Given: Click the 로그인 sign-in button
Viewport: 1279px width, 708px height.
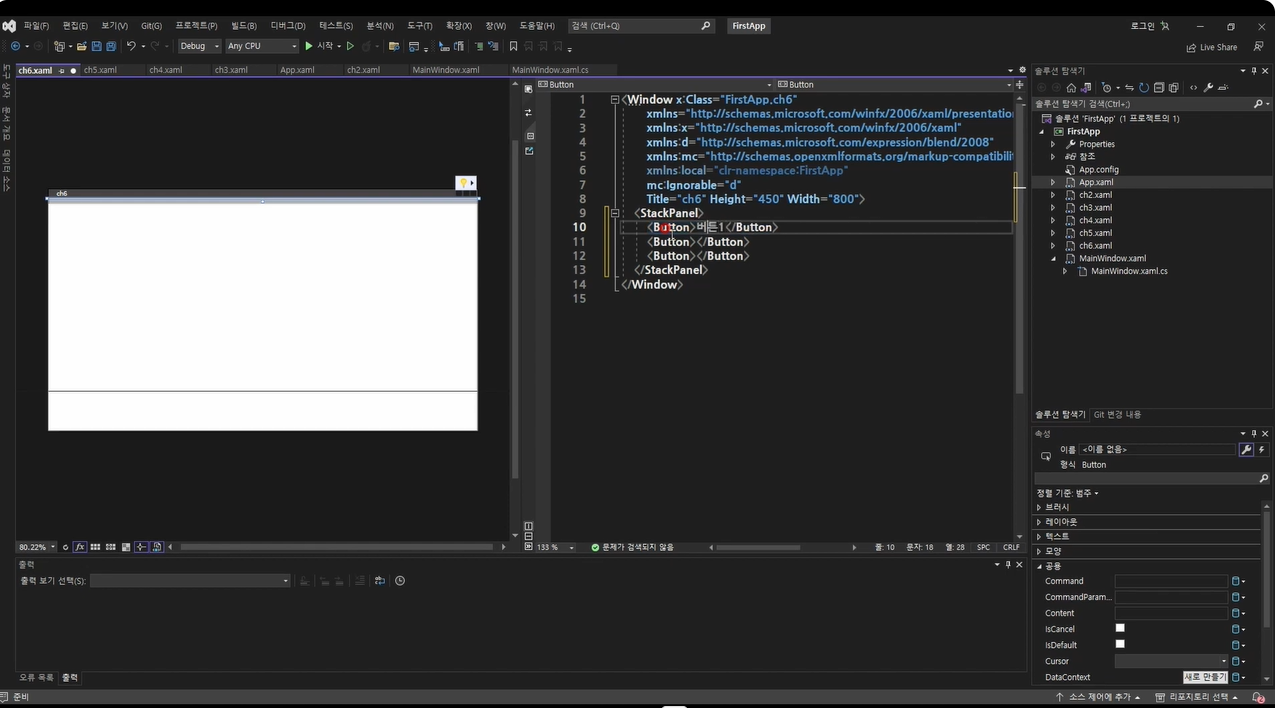Looking at the screenshot, I should 1150,26.
